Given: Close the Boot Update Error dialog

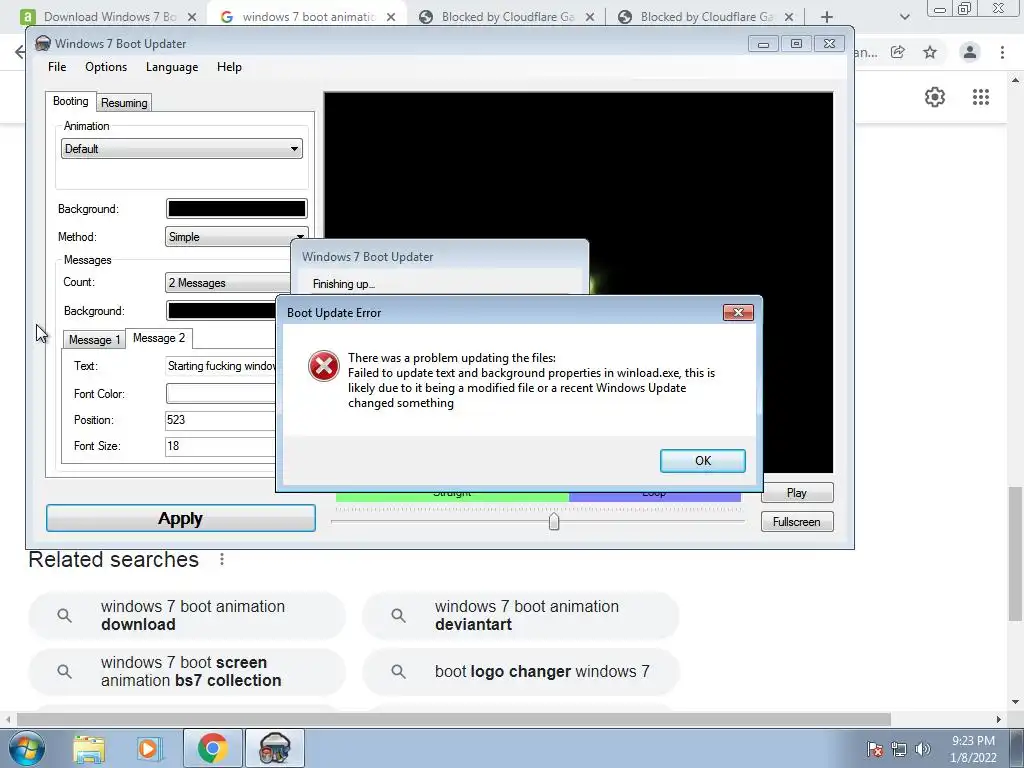Looking at the screenshot, I should pos(738,312).
